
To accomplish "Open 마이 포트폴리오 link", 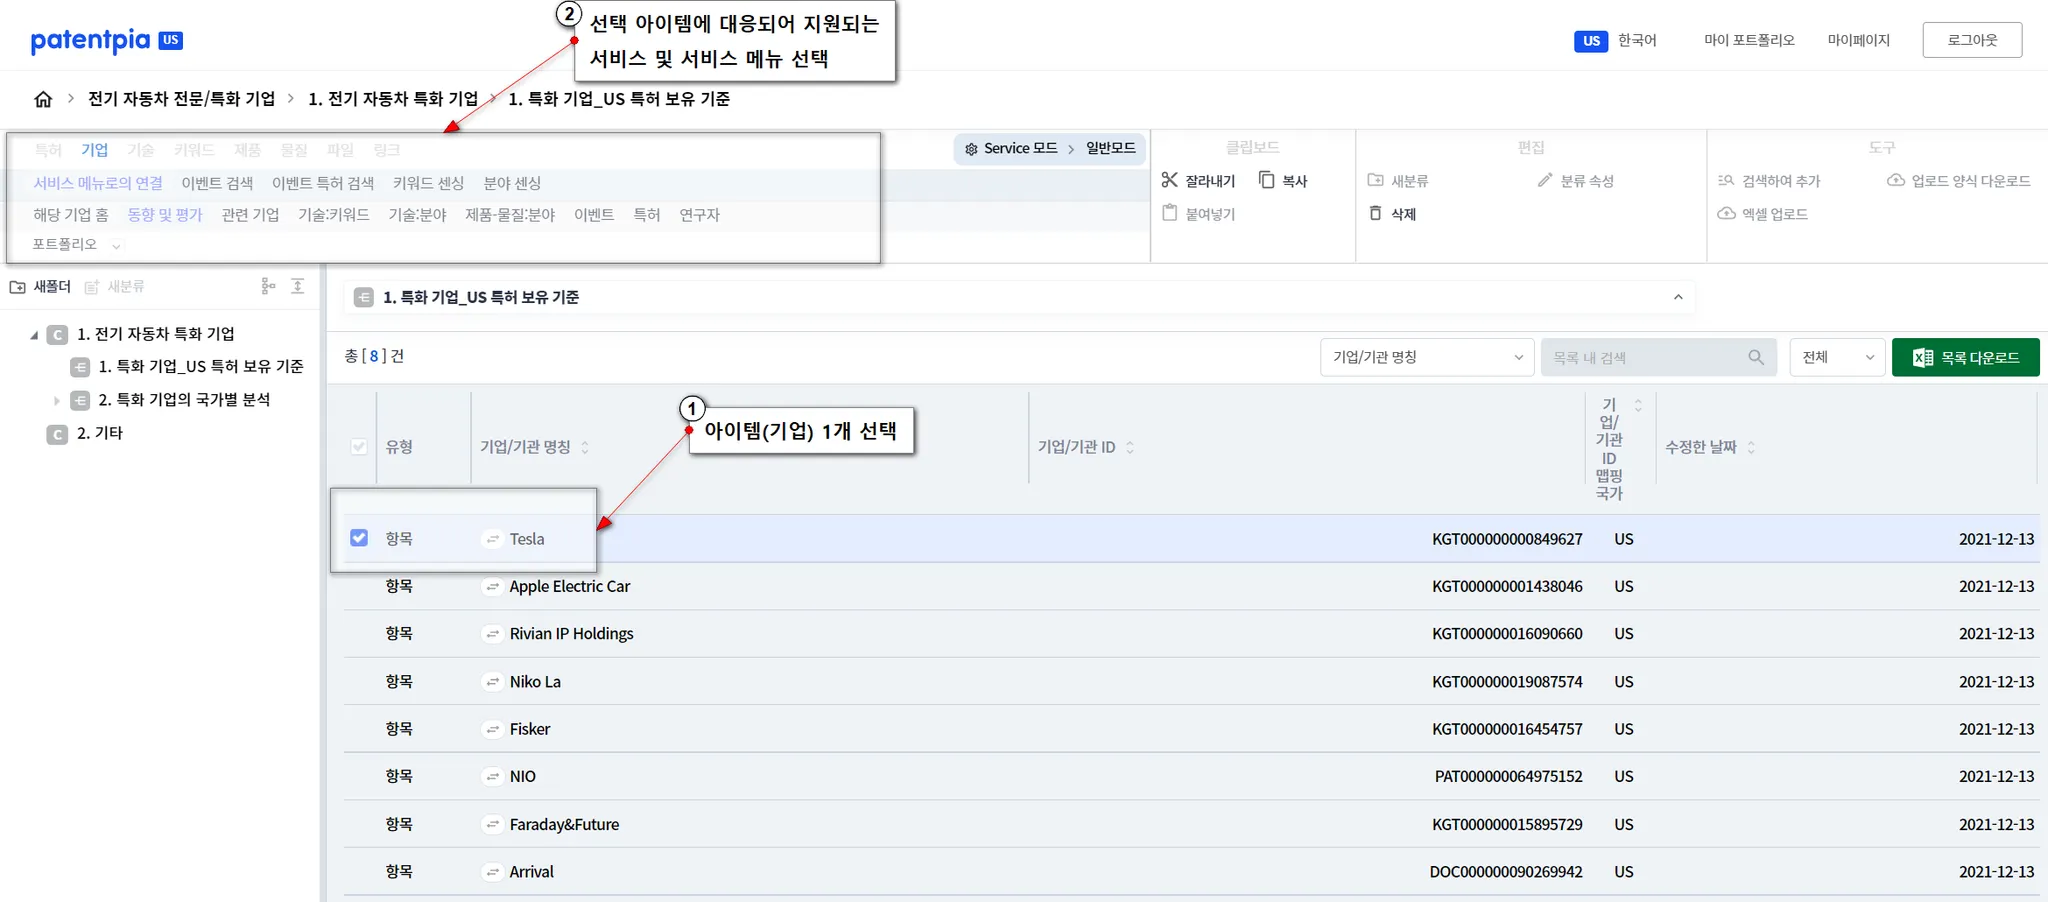I will [1750, 40].
